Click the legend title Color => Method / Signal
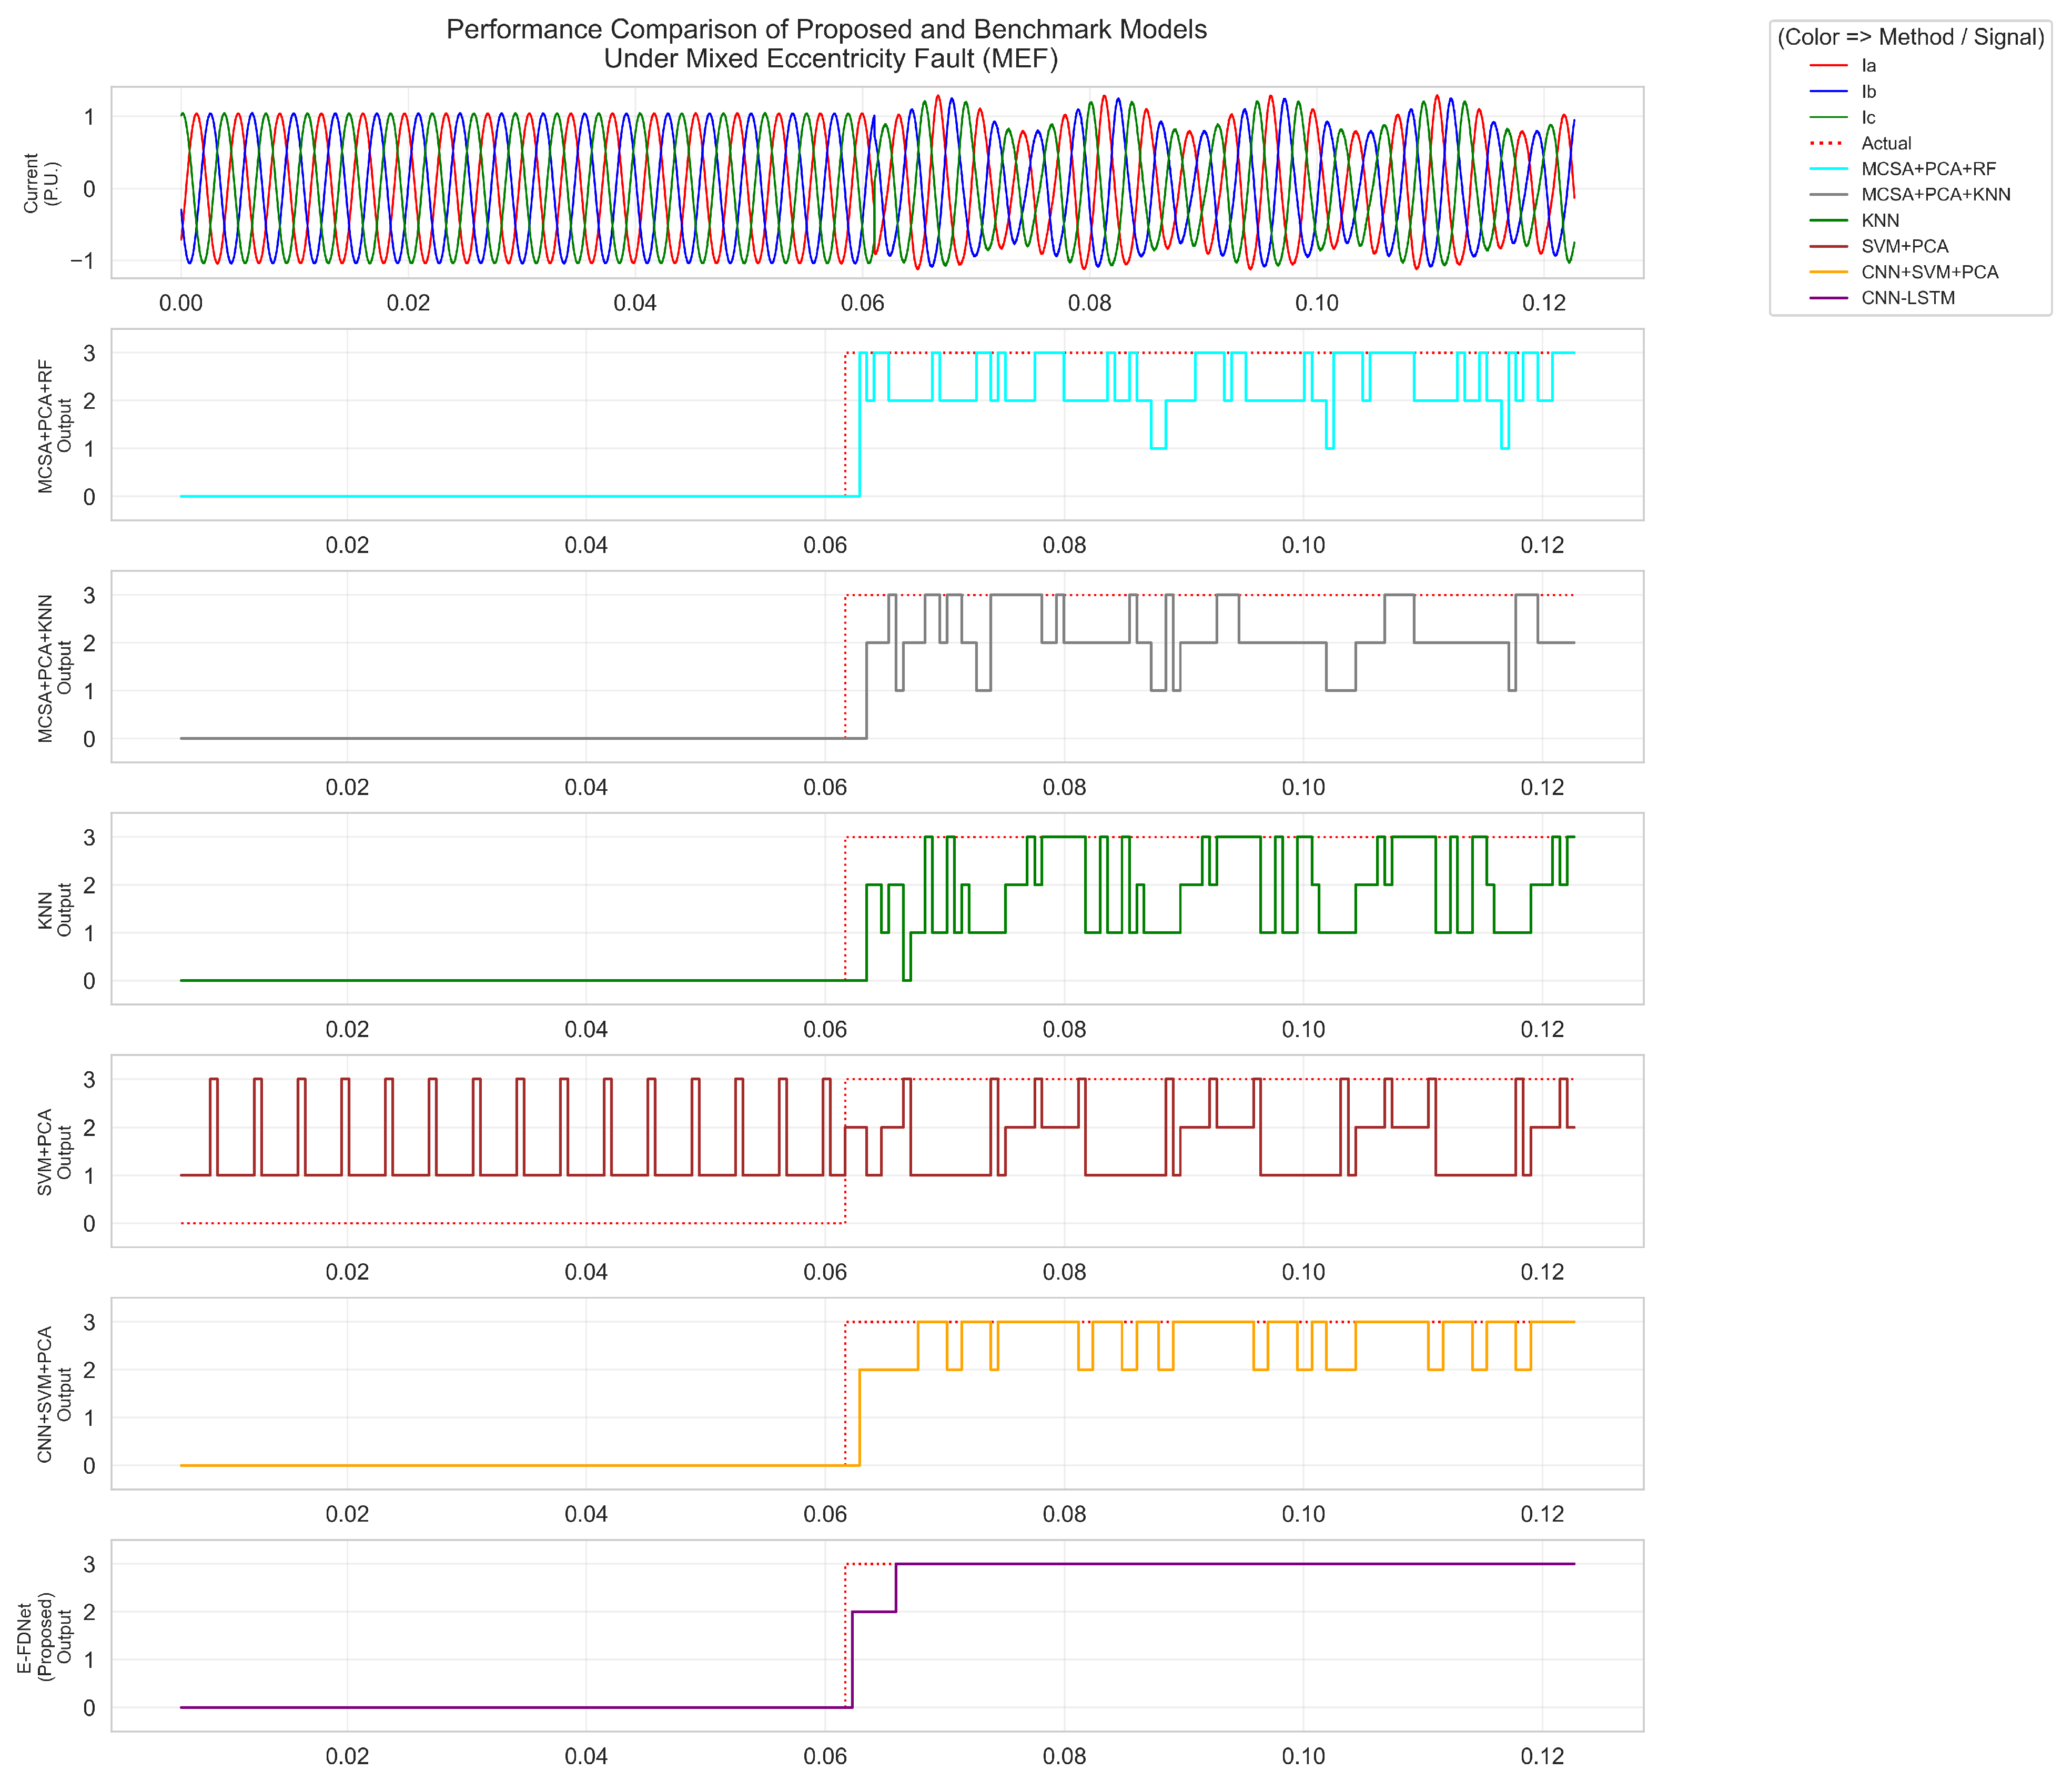The width and height of the screenshot is (2072, 1791). 1910,37
